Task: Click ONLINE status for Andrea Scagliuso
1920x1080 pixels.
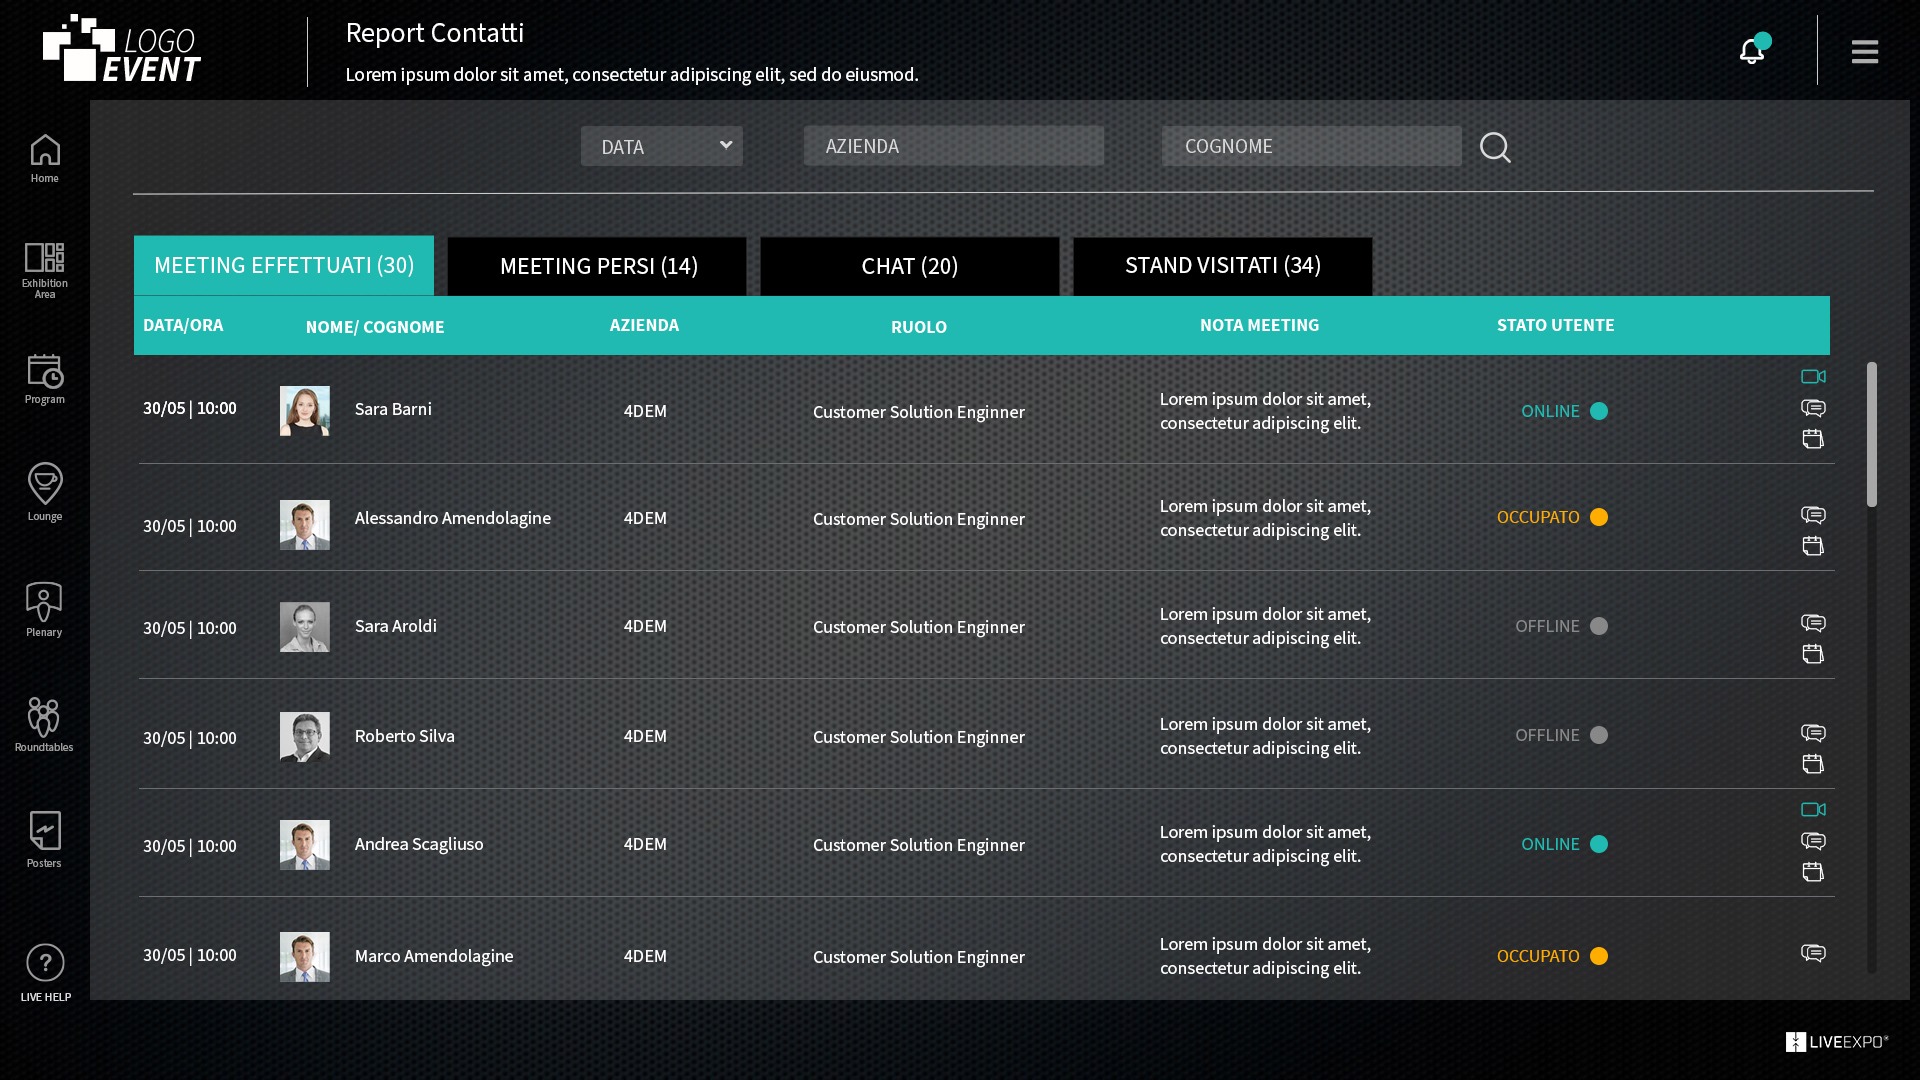Action: point(1564,844)
